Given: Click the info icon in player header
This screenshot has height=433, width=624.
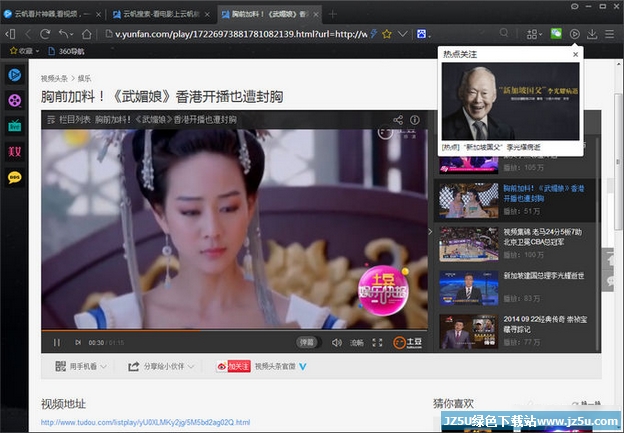Looking at the screenshot, I should click(x=415, y=120).
